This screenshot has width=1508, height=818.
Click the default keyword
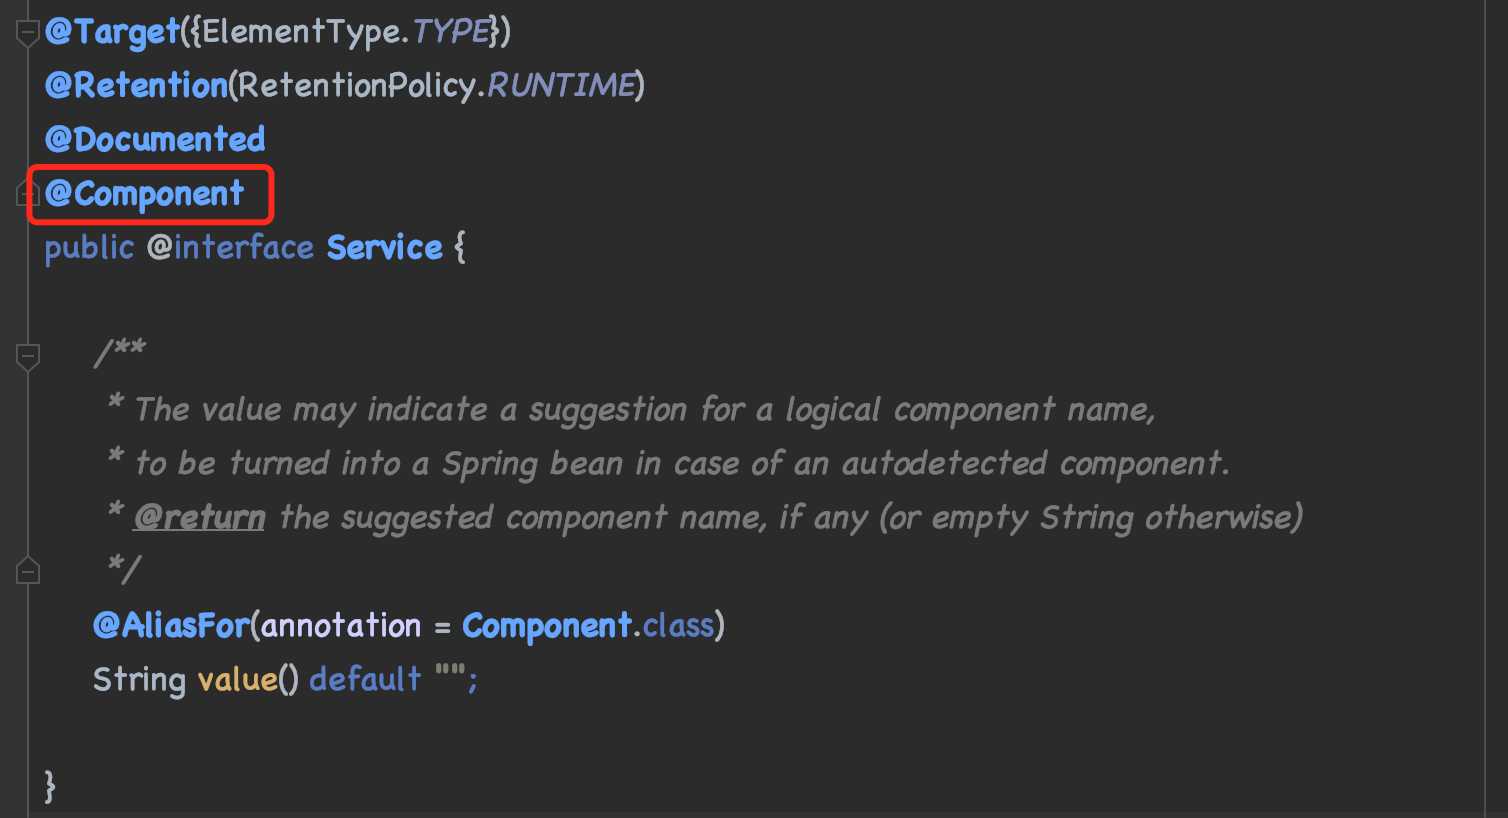(x=366, y=680)
